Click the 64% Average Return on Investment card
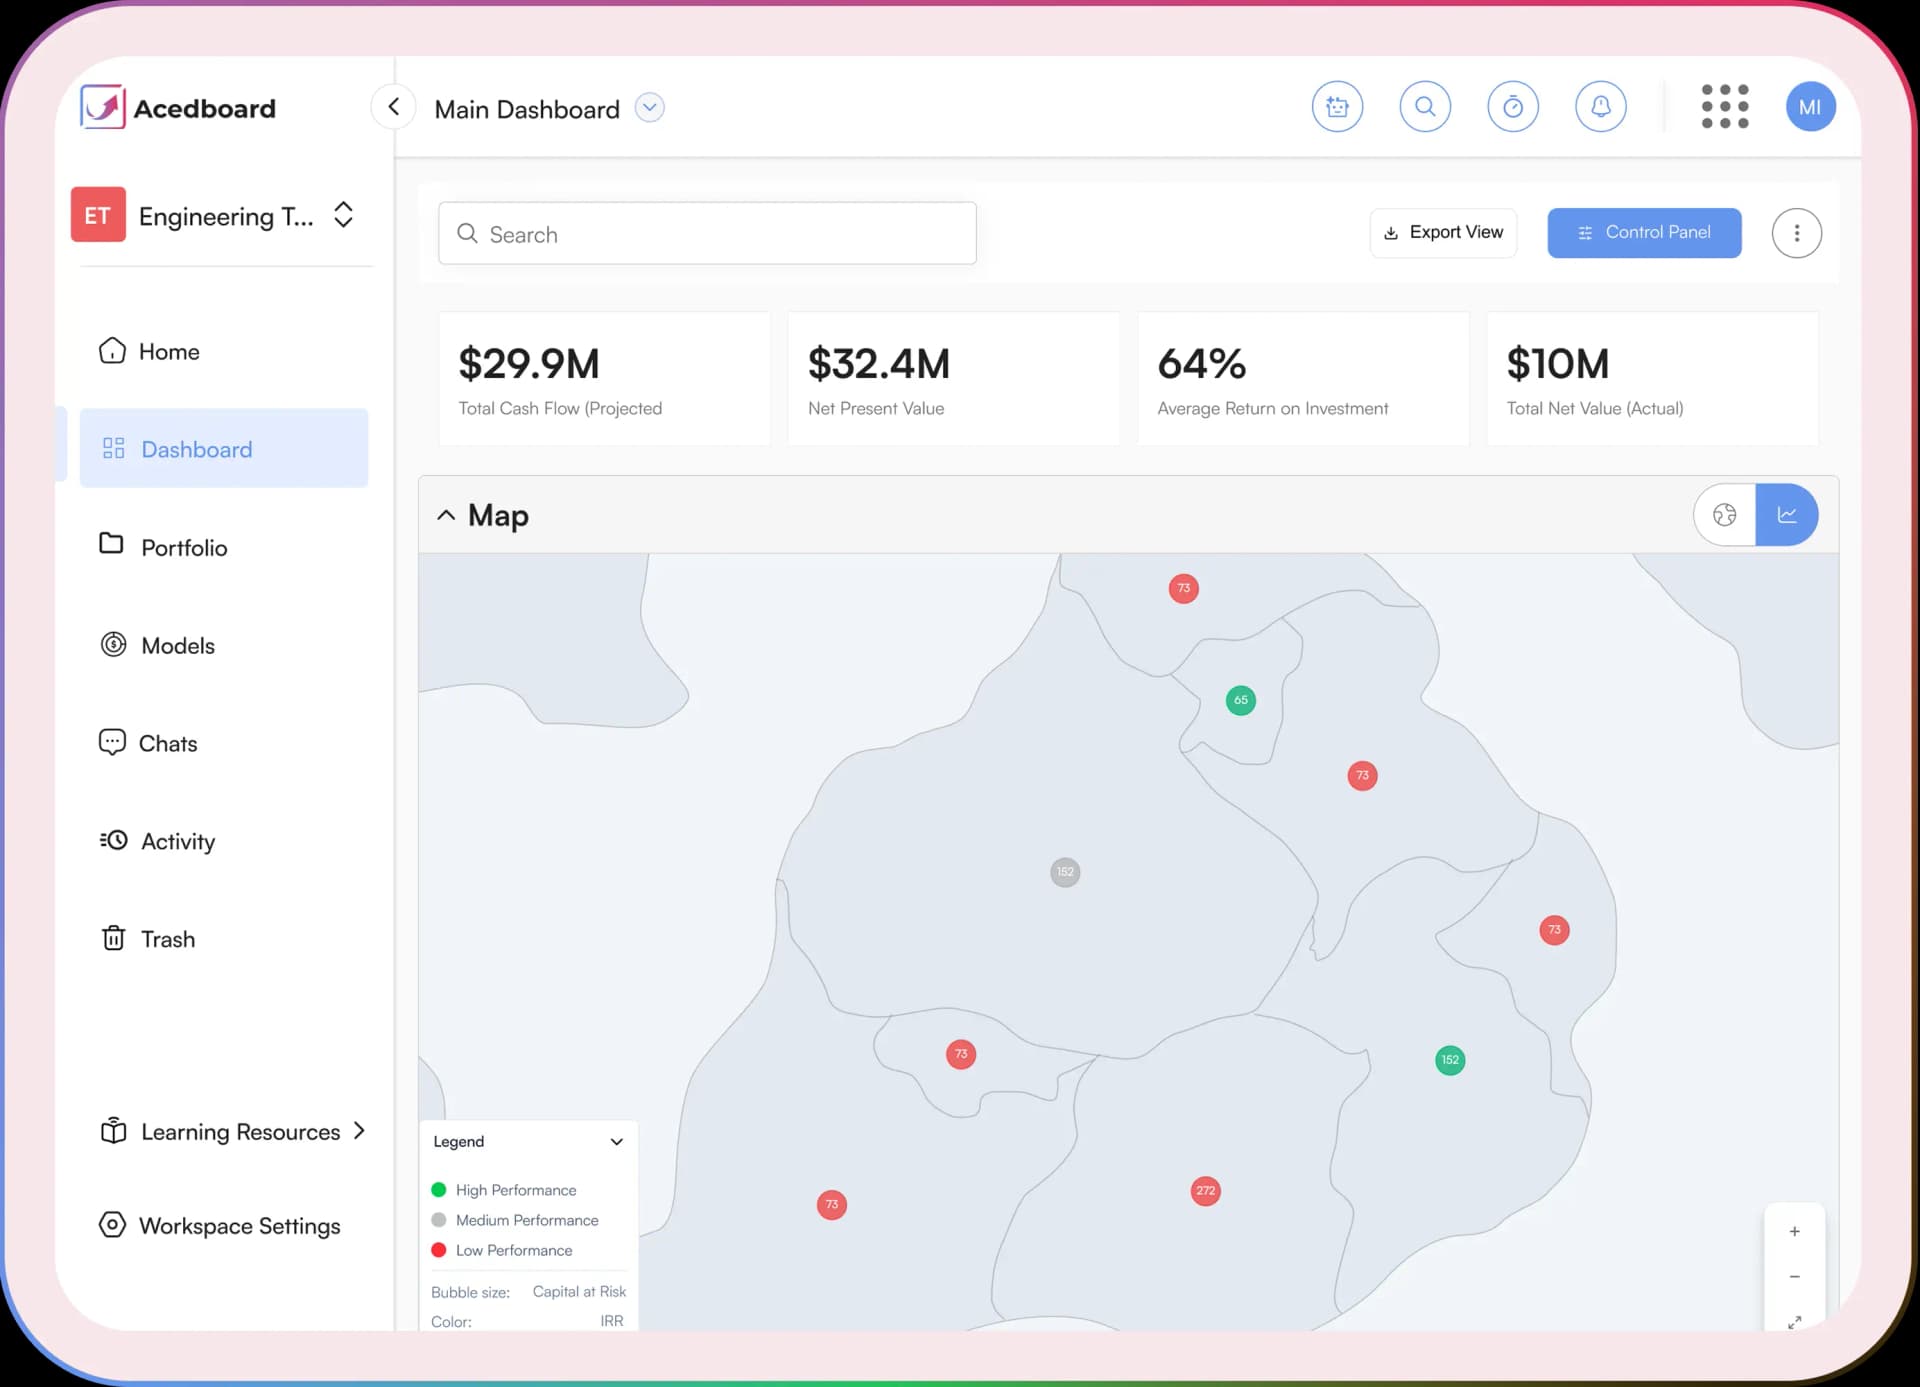The height and width of the screenshot is (1387, 1920). tap(1303, 378)
